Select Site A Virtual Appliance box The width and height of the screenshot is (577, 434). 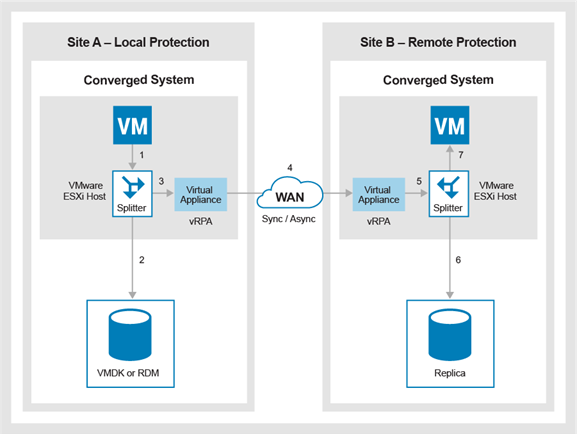[x=201, y=194]
